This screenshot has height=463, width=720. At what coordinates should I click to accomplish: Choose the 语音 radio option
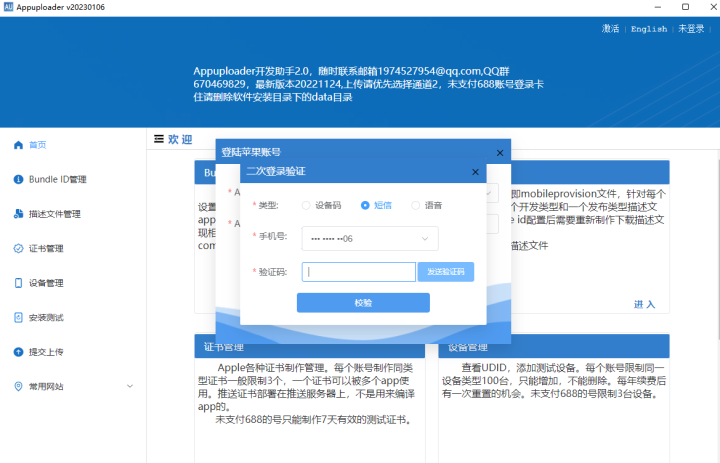click(x=416, y=205)
